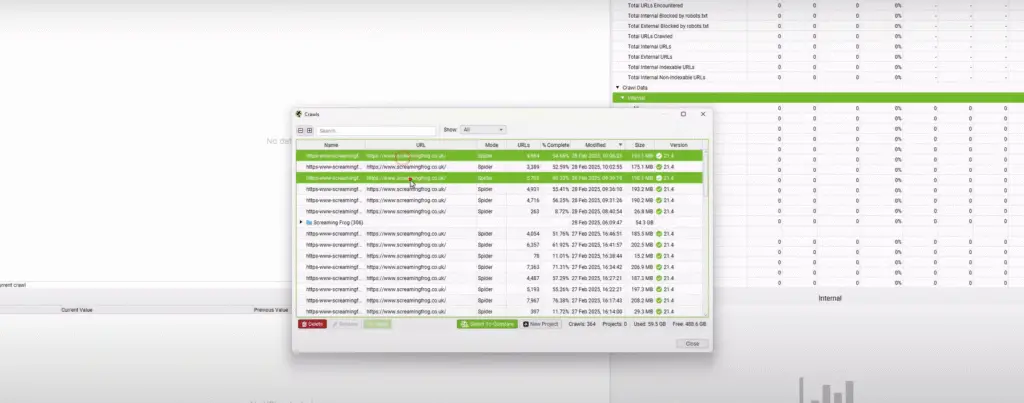Sort crawls by the Name column header

click(x=331, y=145)
